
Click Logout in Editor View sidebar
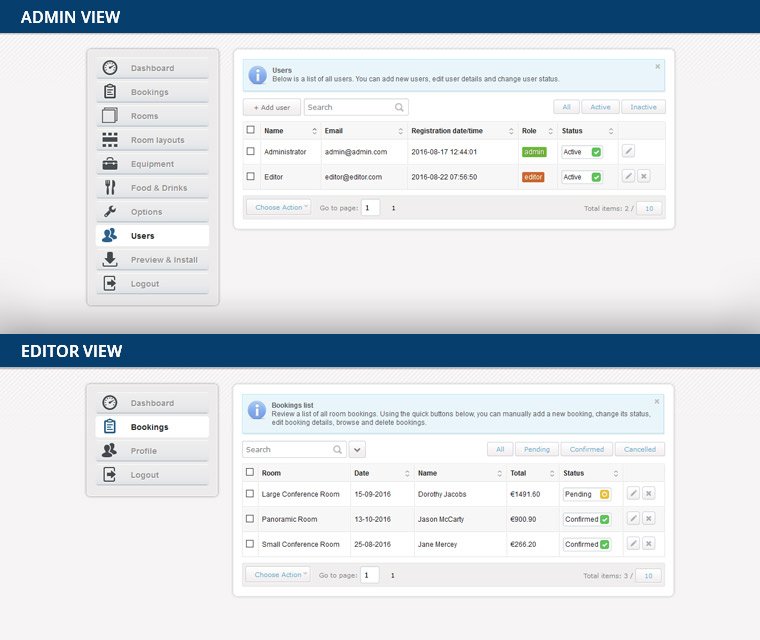click(x=152, y=475)
